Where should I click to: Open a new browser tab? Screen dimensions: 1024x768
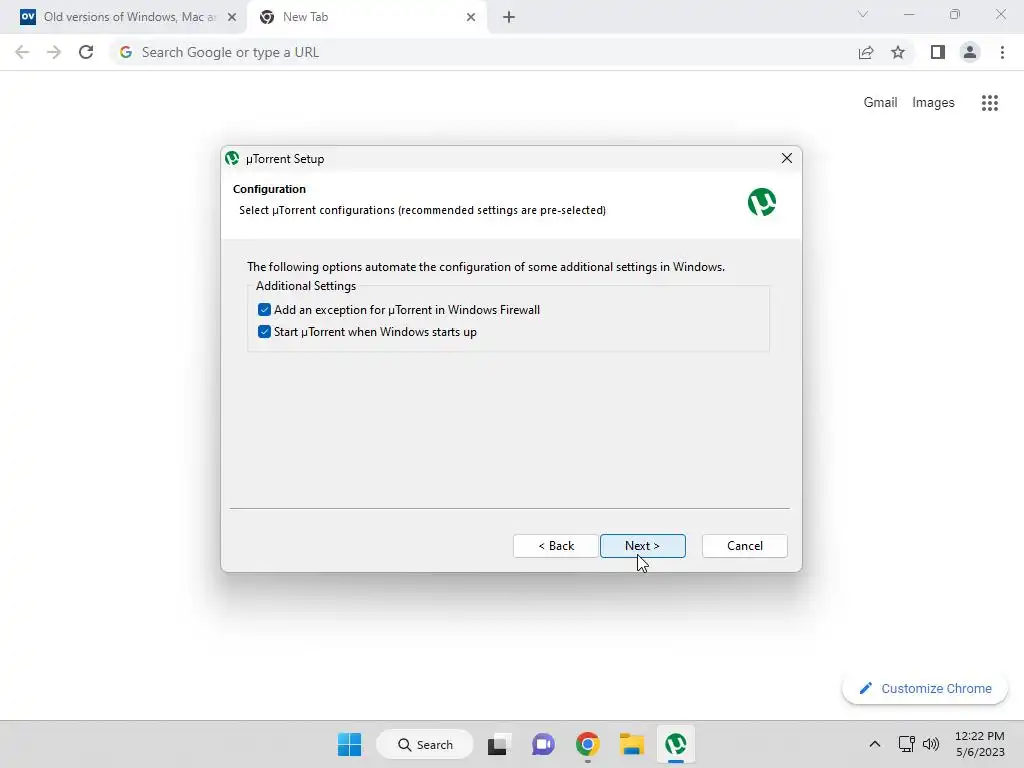(509, 17)
